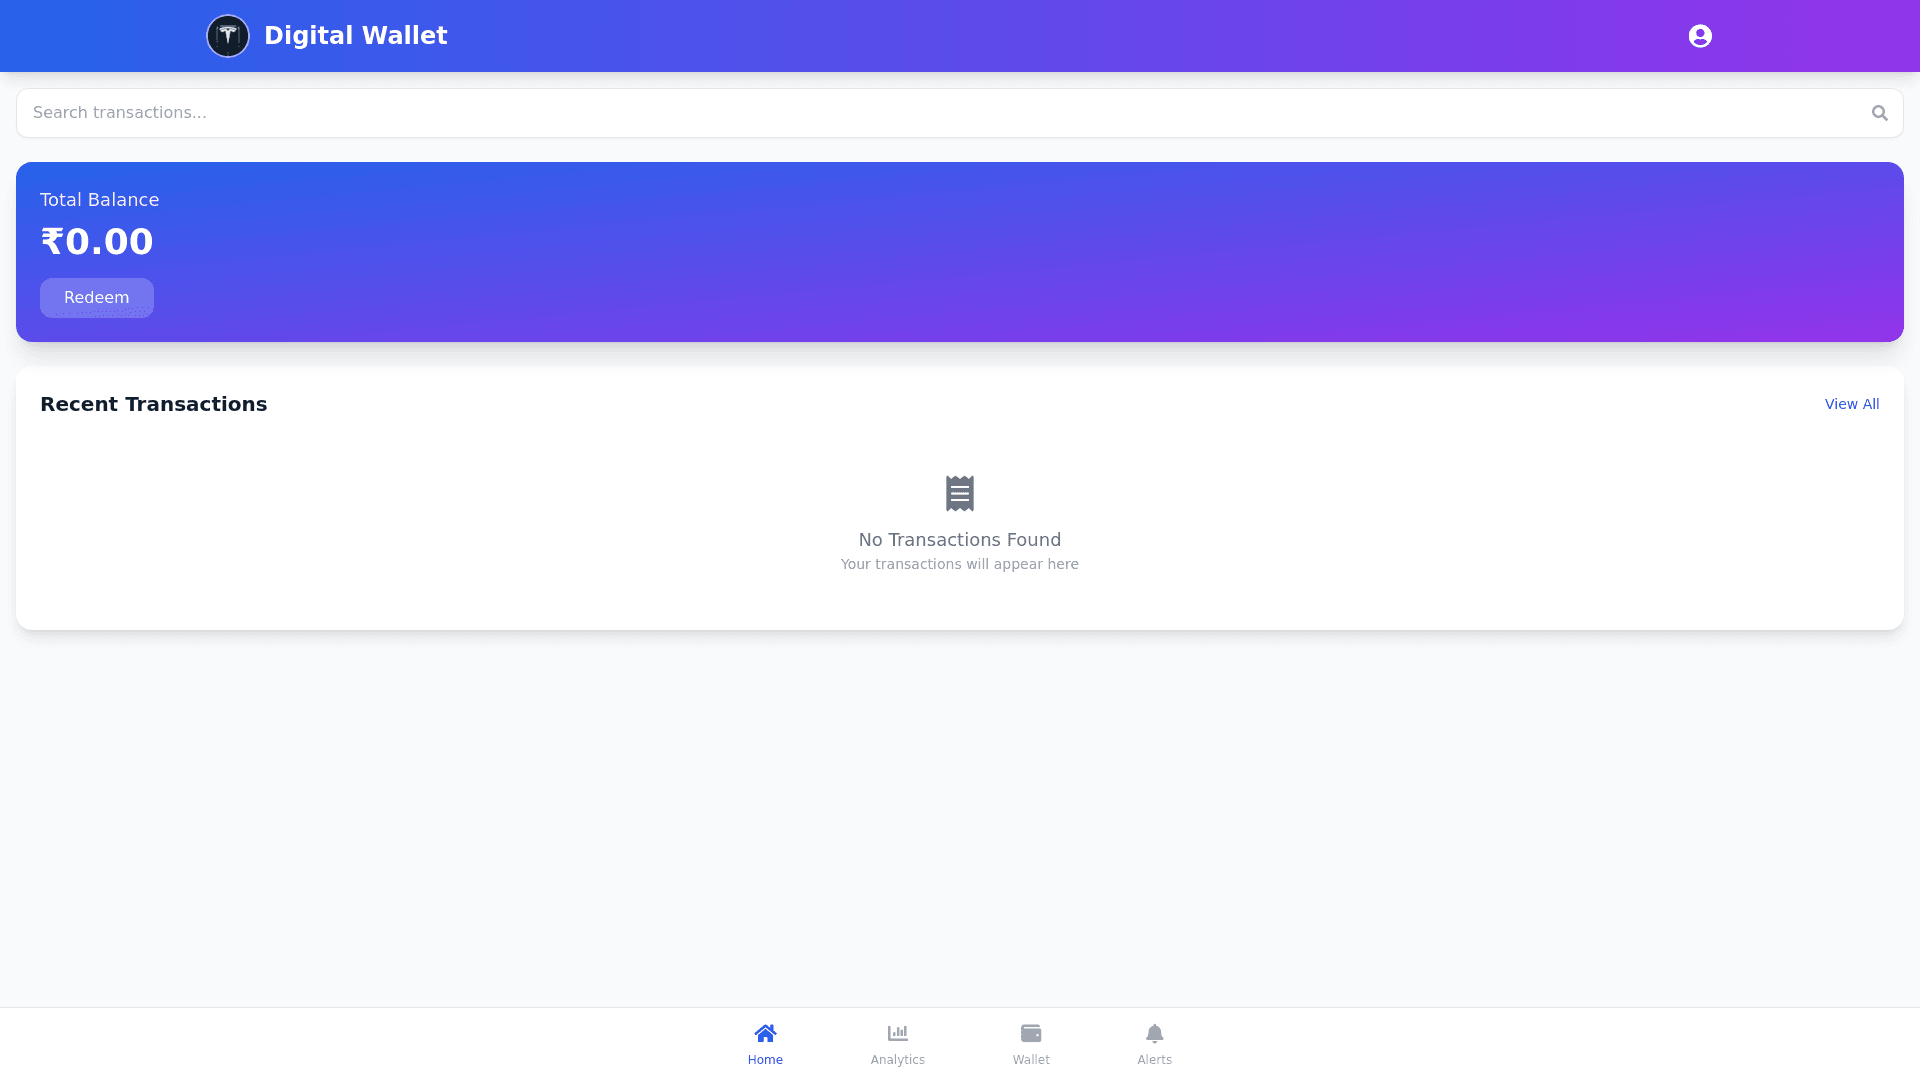Open the View All transactions link

point(1851,404)
